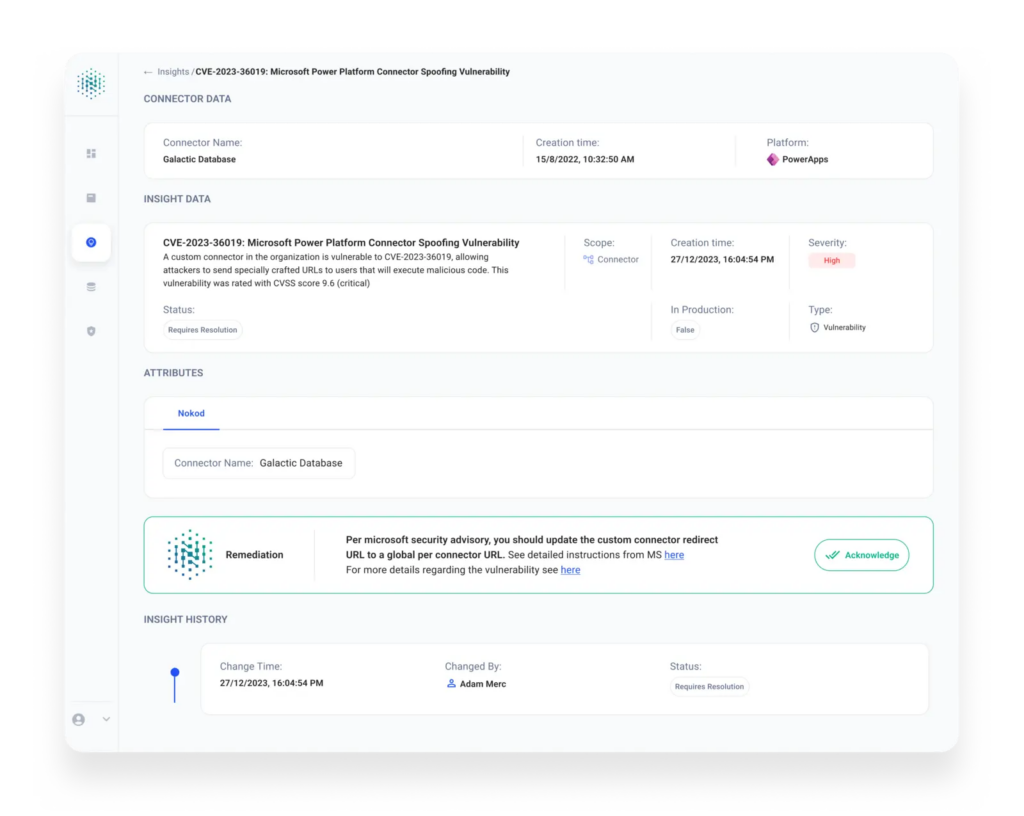
Task: Click the Vulnerability type shield icon
Action: [814, 327]
